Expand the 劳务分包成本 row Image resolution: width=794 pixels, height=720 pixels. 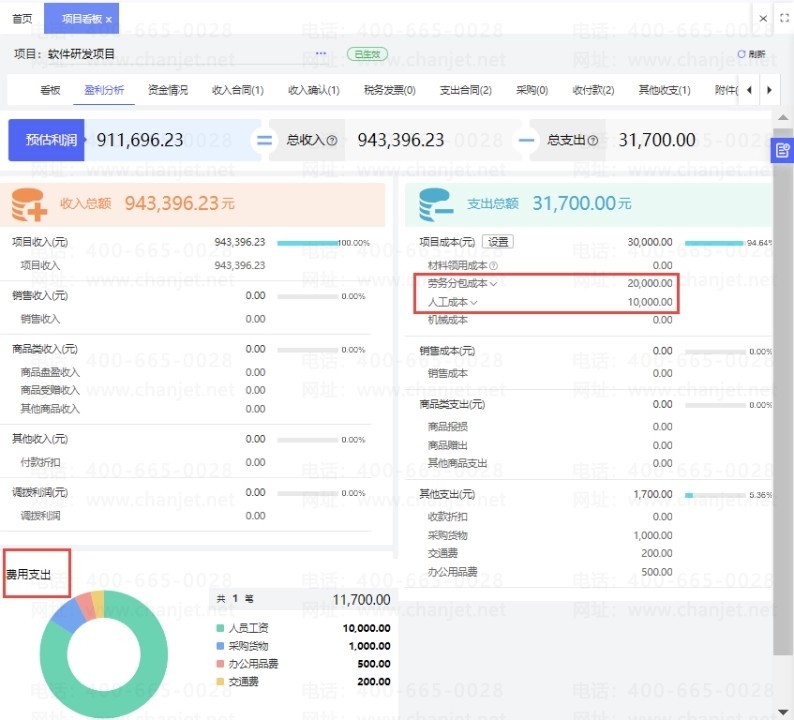point(493,284)
